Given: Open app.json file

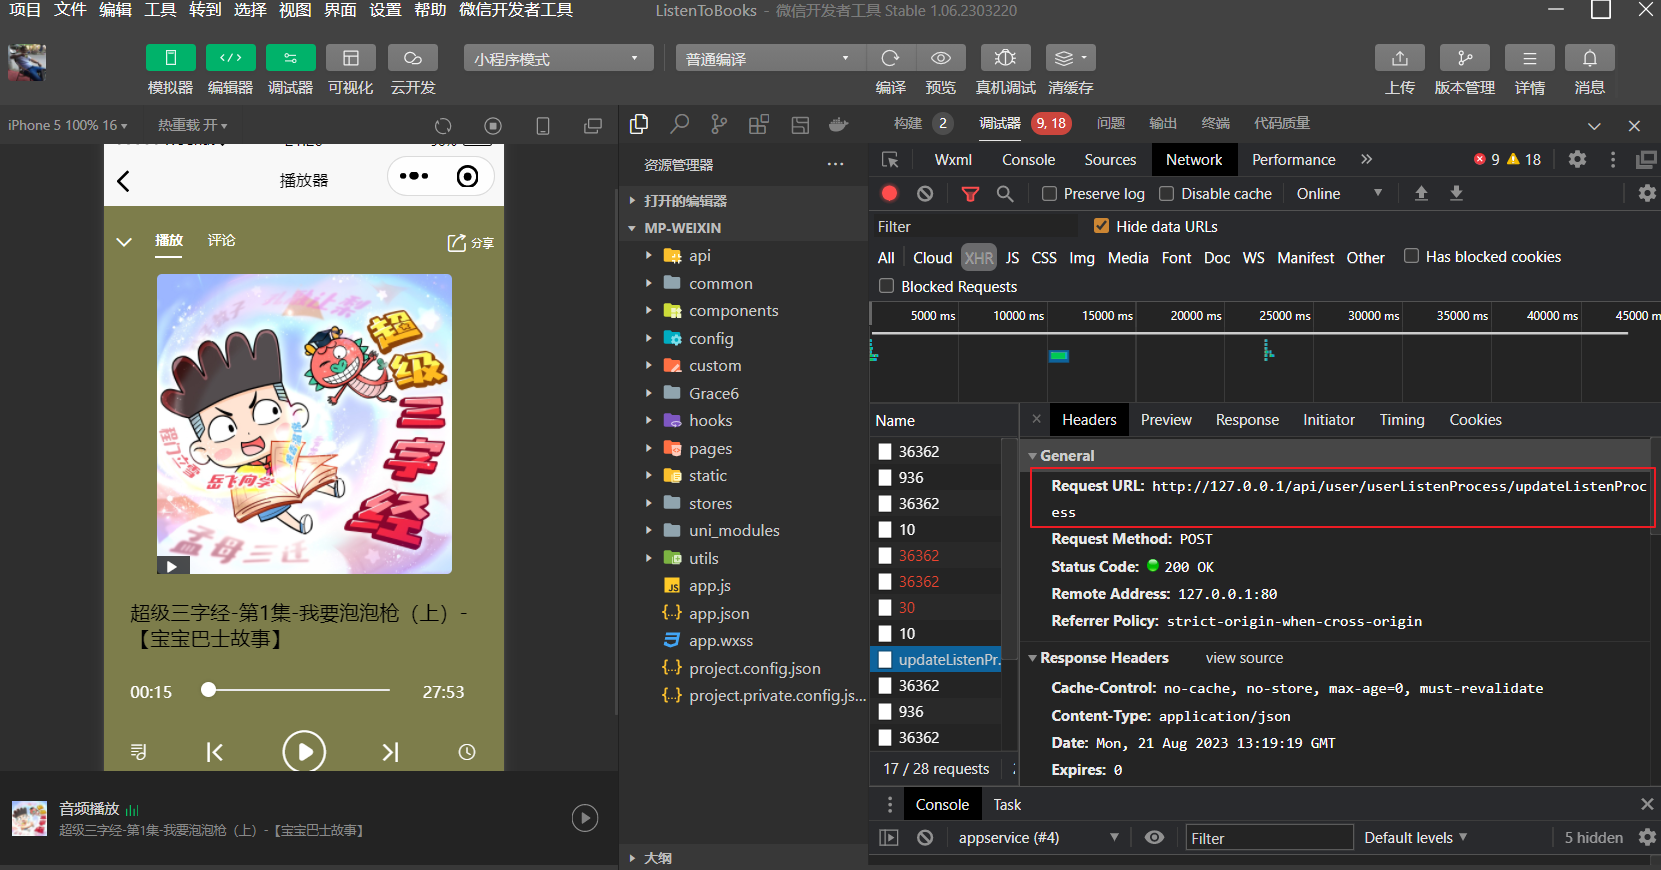Looking at the screenshot, I should pyautogui.click(x=719, y=614).
